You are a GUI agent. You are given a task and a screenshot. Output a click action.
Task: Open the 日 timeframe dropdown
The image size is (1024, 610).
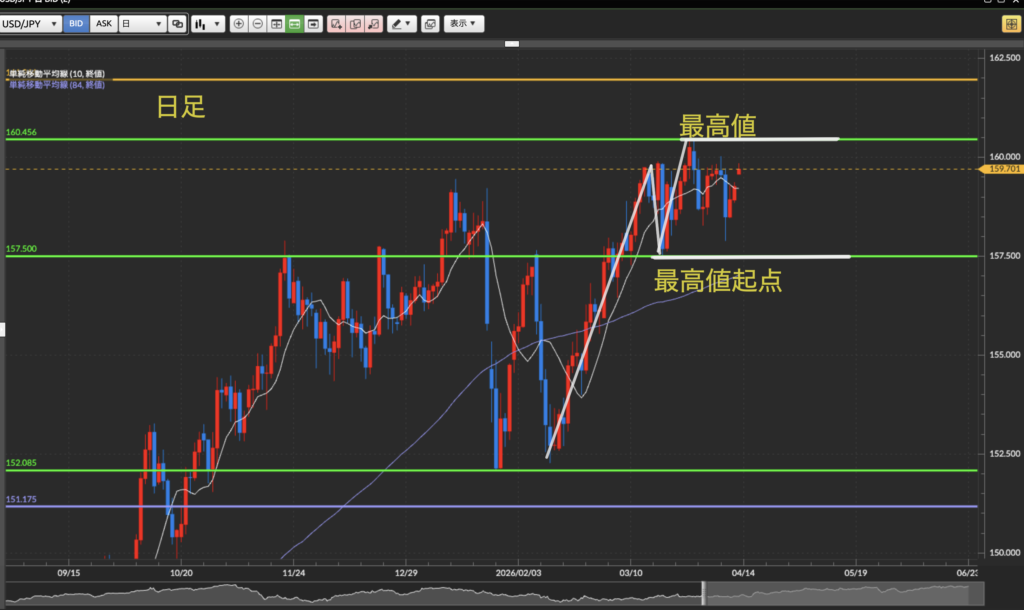click(141, 23)
